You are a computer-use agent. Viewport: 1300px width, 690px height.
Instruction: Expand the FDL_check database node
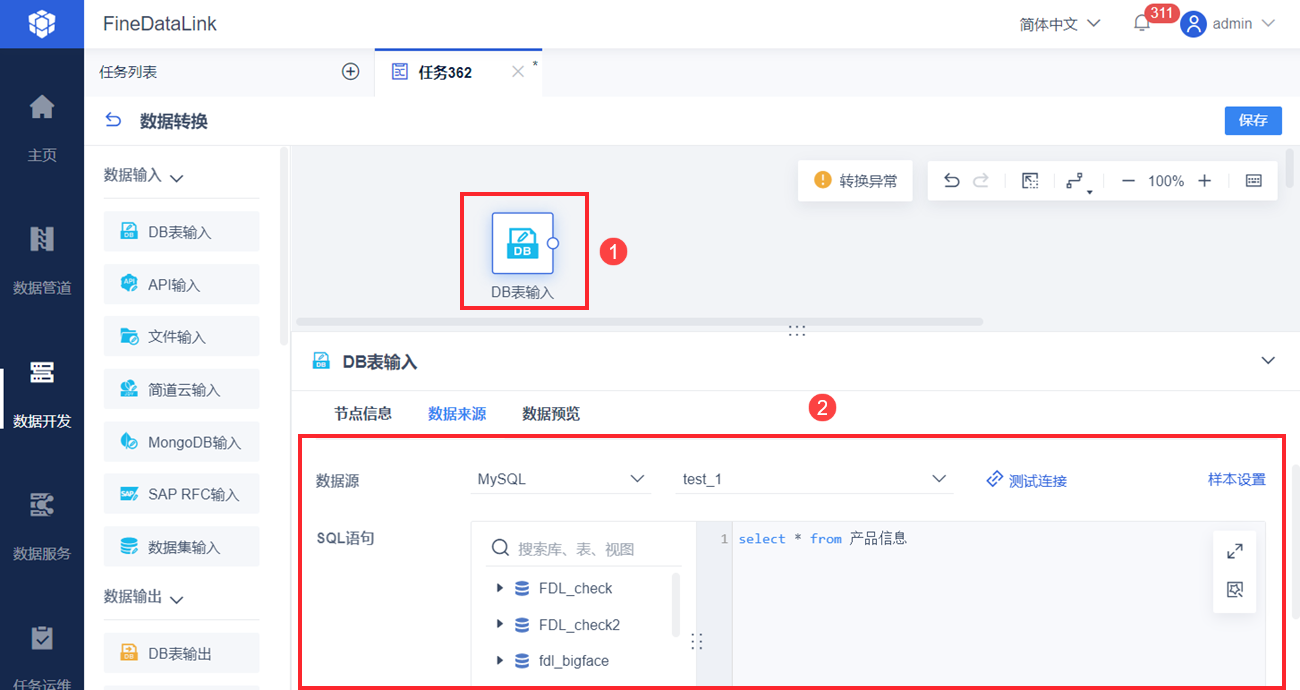(499, 588)
